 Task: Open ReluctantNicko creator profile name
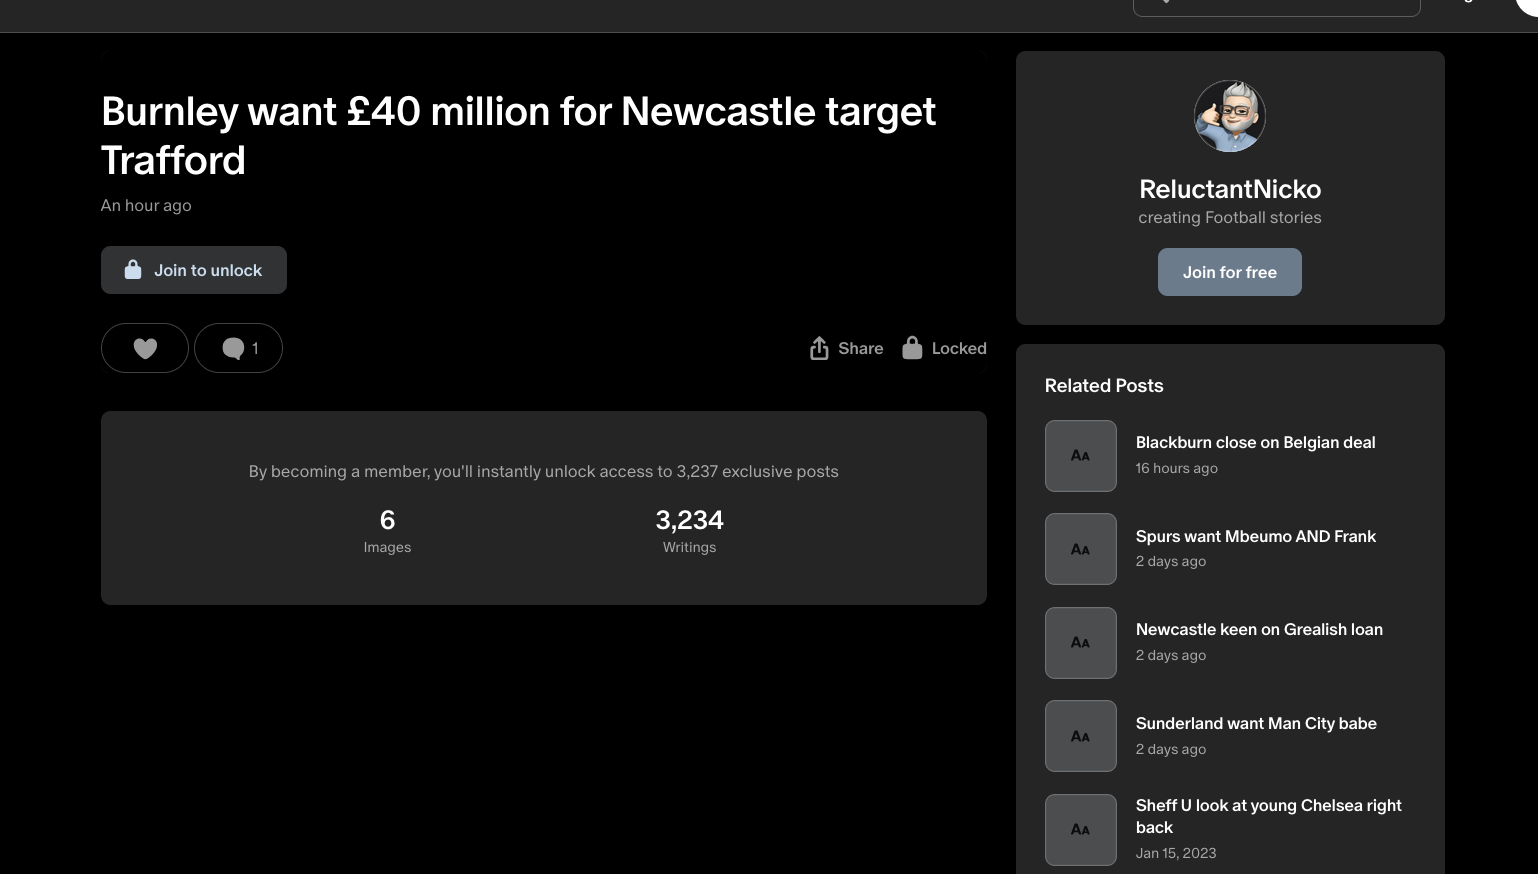(x=1230, y=189)
